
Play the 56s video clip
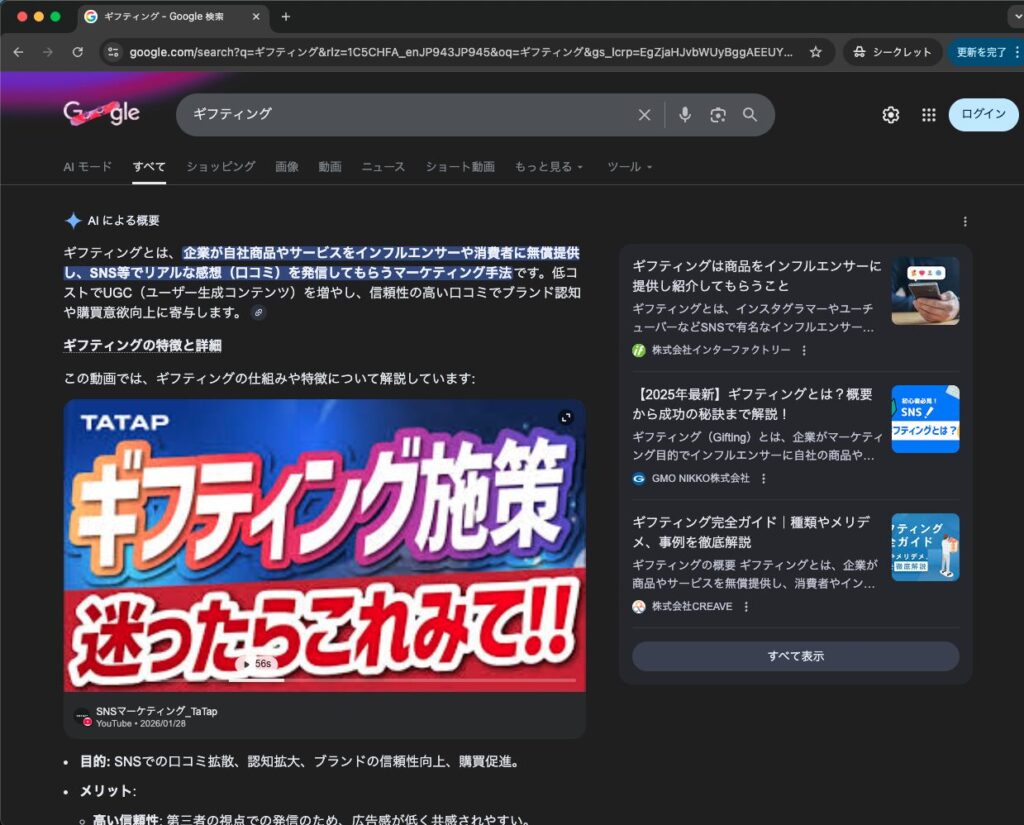pyautogui.click(x=256, y=664)
